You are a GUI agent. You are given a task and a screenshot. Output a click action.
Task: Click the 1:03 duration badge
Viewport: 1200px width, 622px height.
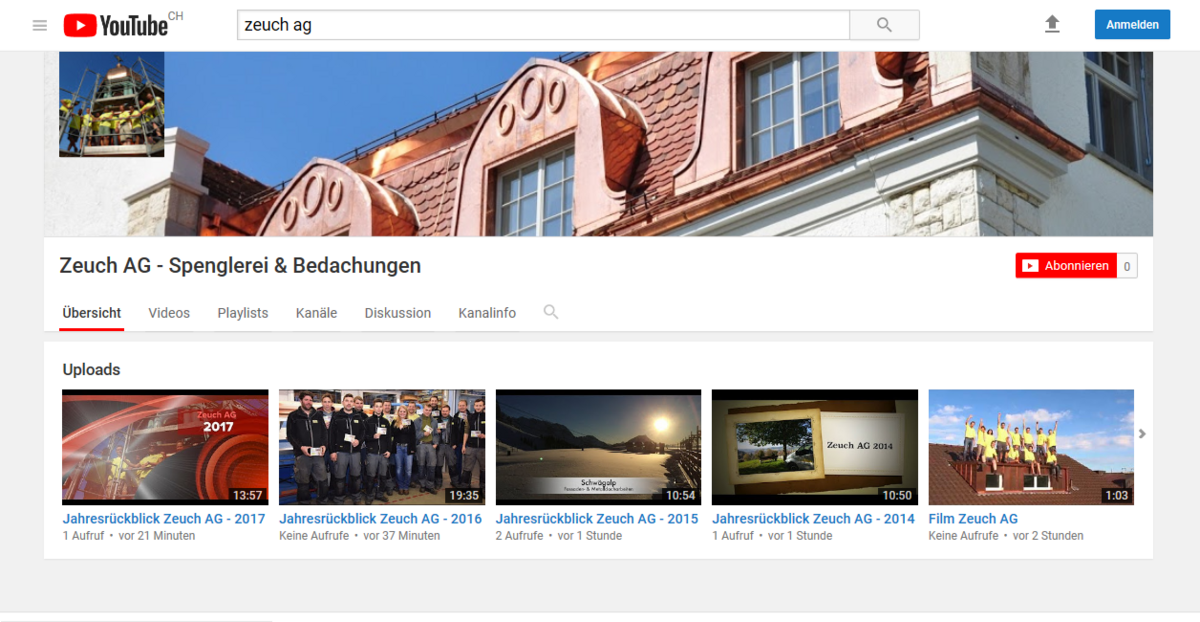click(x=1116, y=495)
